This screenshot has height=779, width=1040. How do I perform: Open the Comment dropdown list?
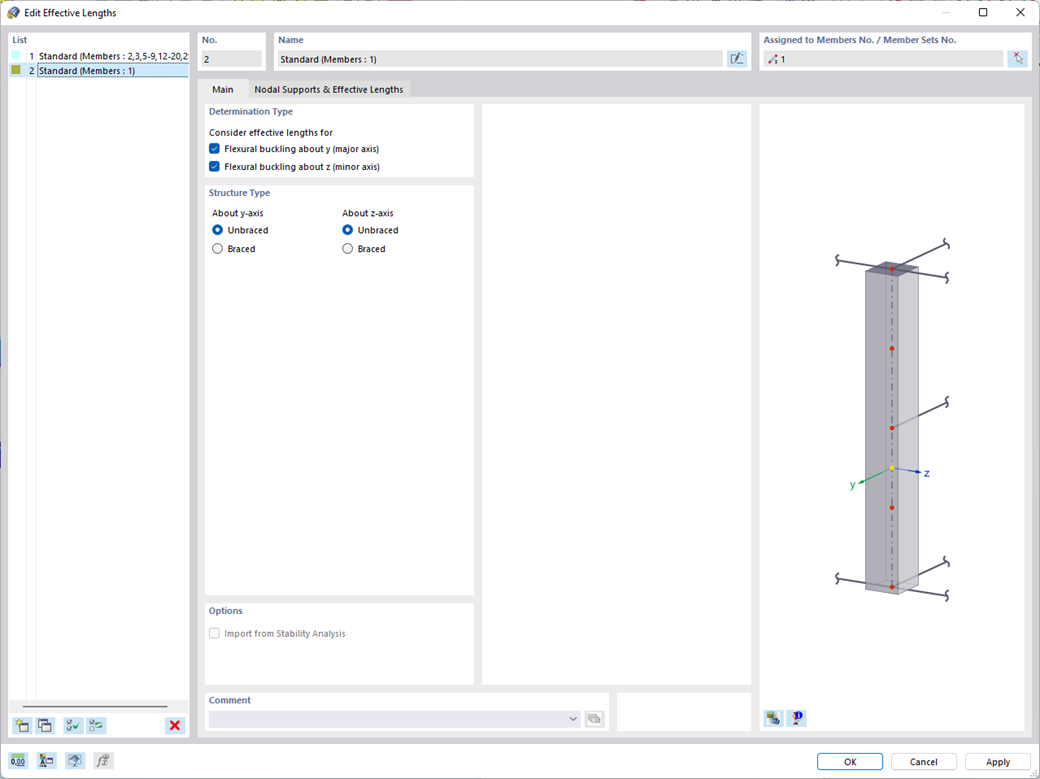pyautogui.click(x=573, y=718)
